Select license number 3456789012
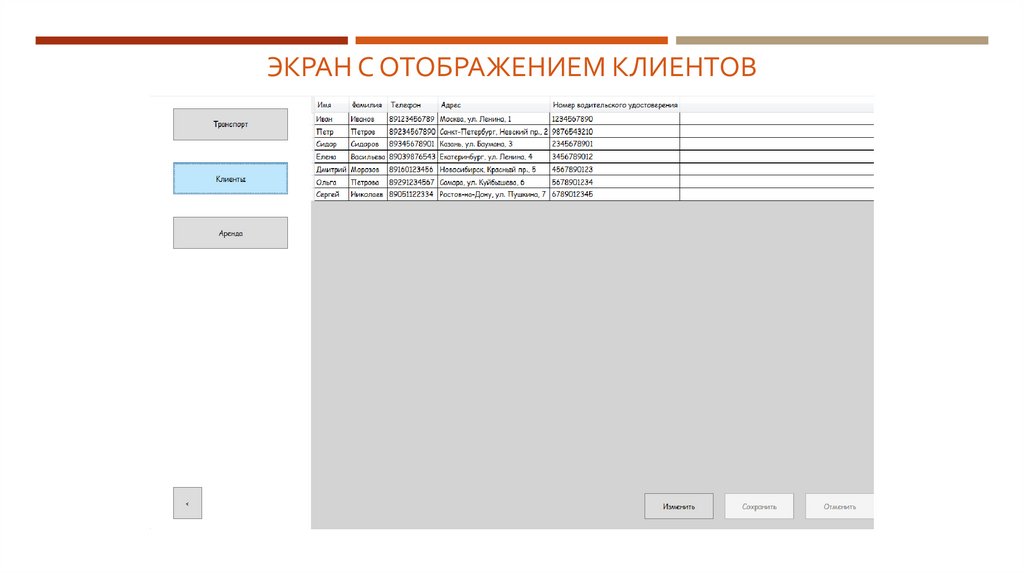The height and width of the screenshot is (574, 1024). click(615, 157)
